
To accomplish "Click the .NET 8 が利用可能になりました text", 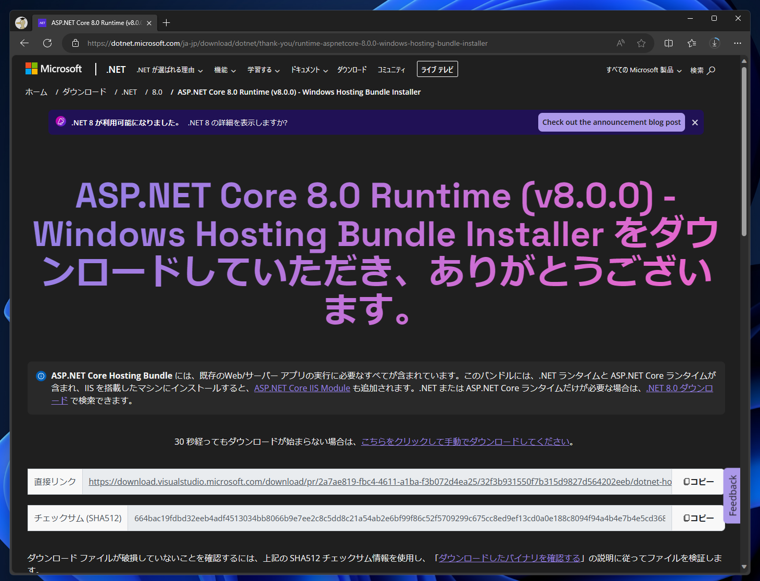I will tap(126, 123).
